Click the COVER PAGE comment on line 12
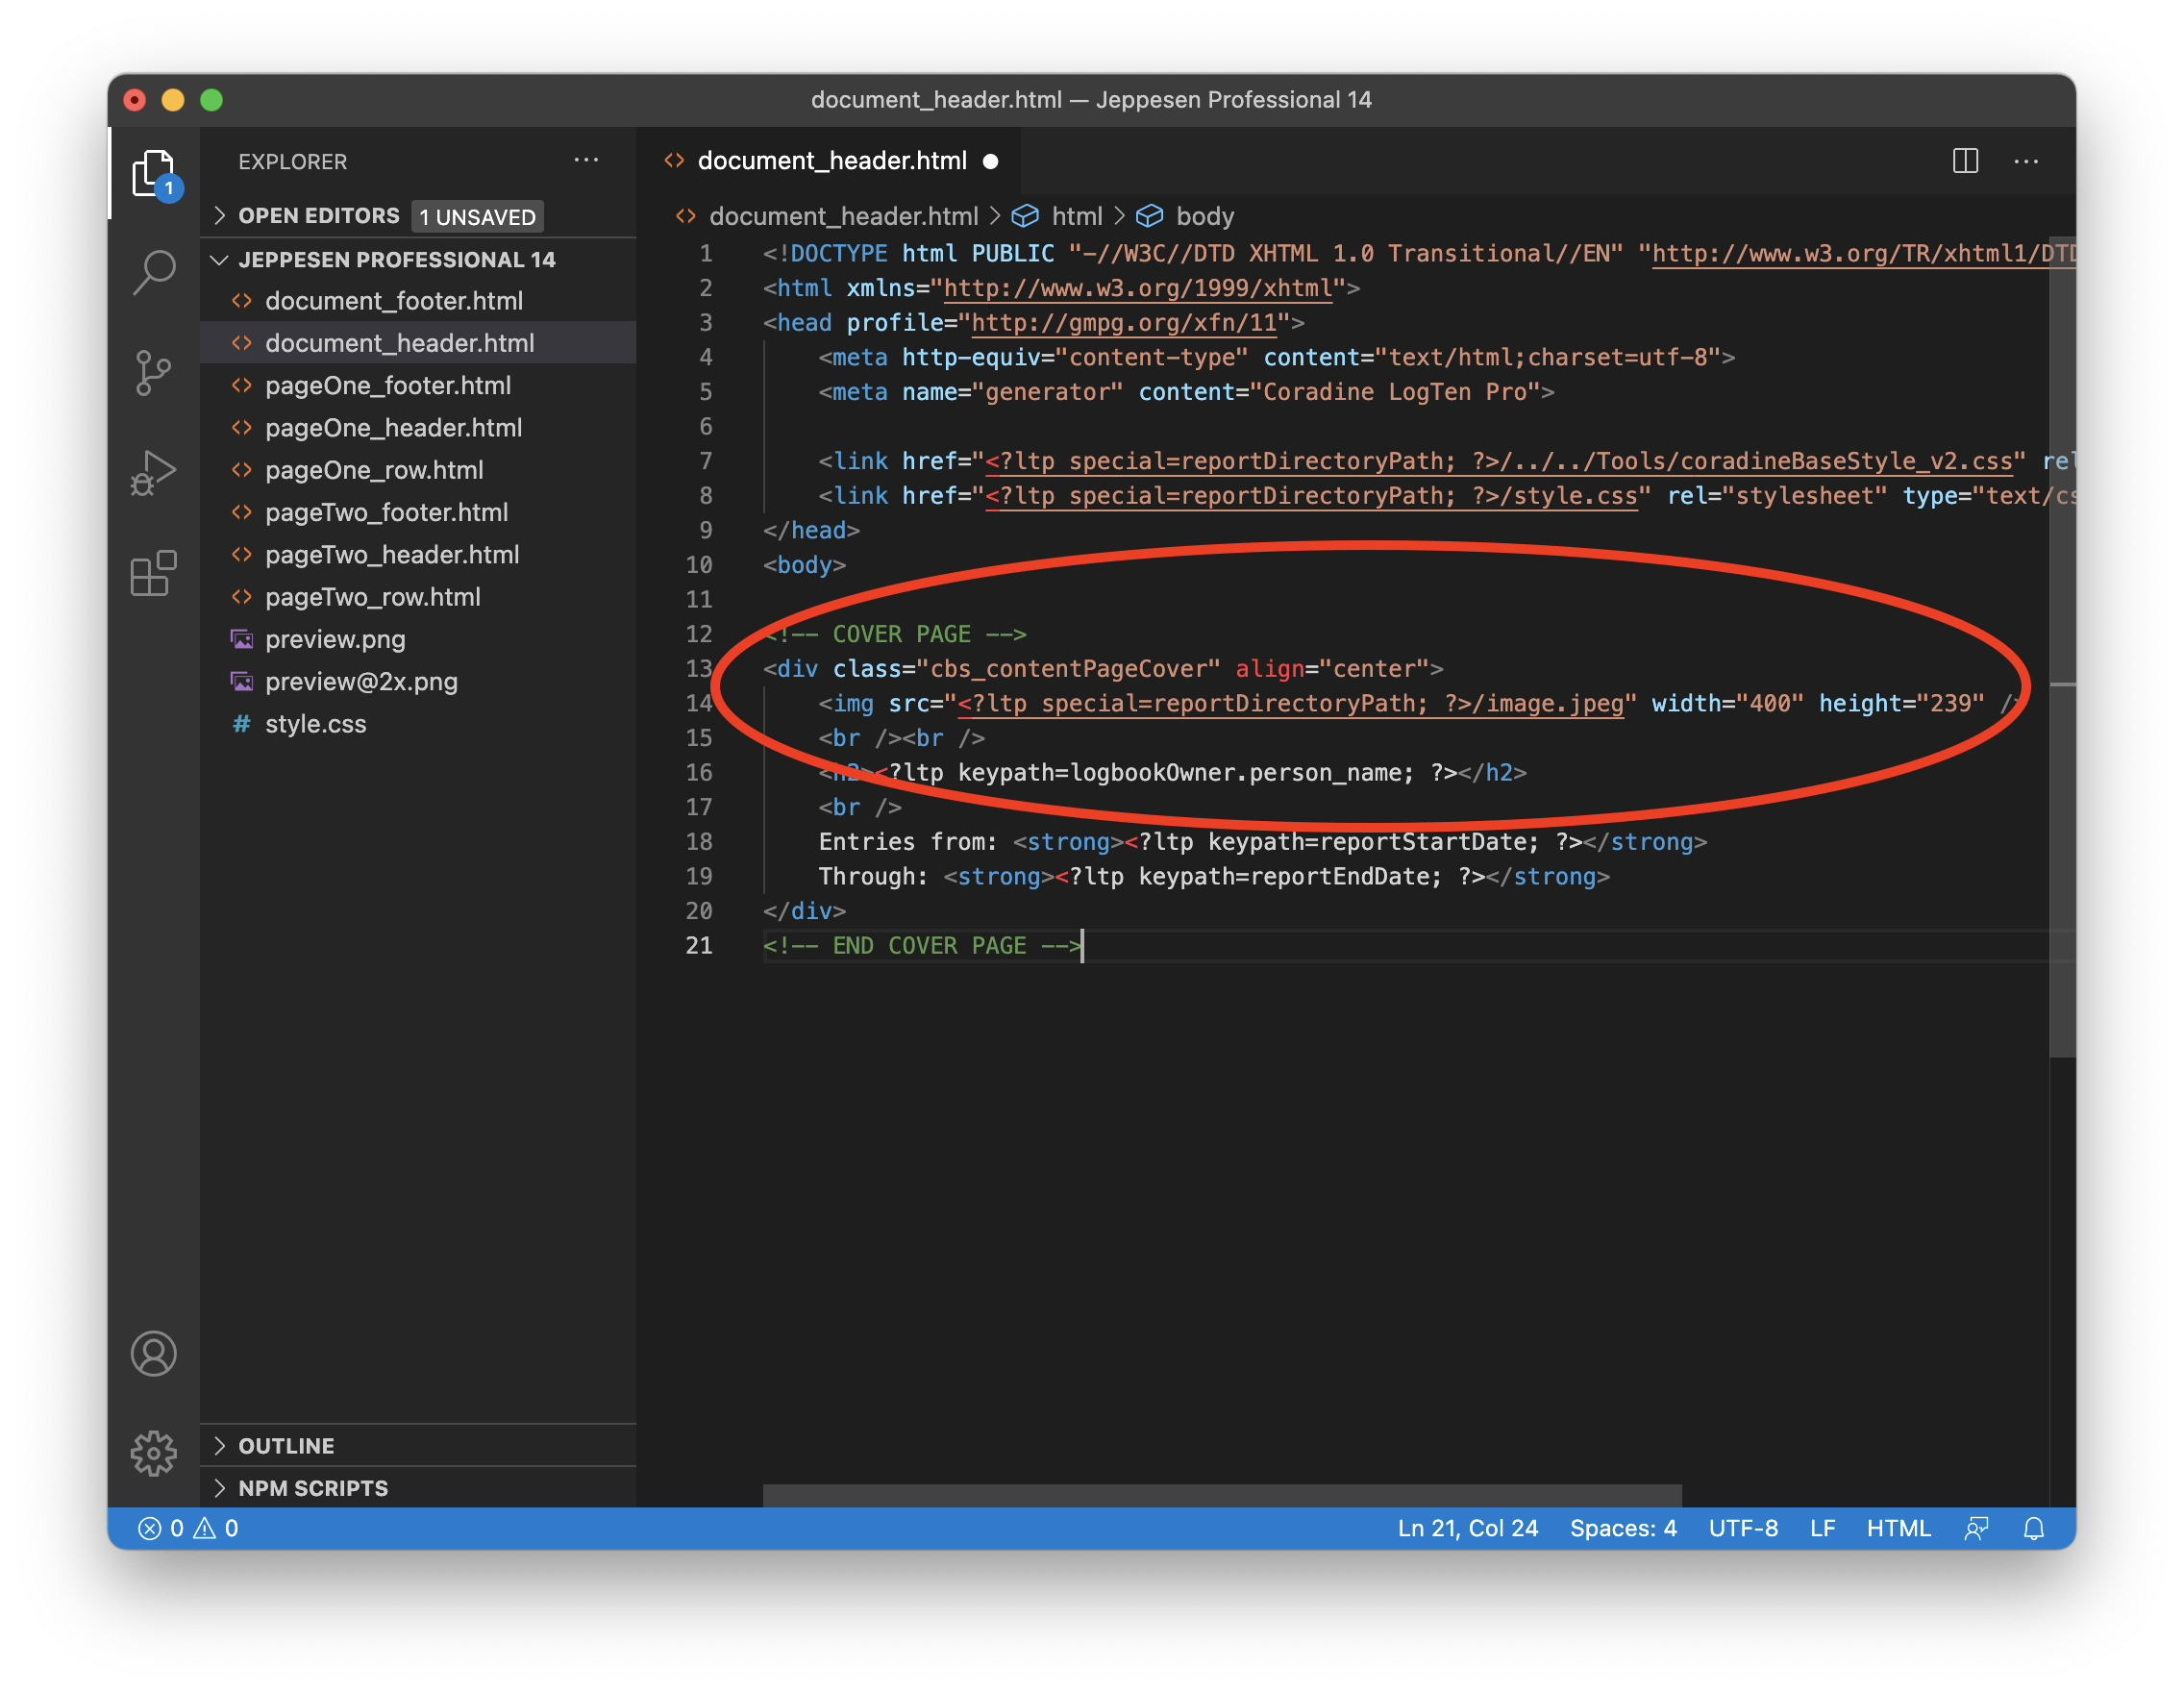Viewport: 2184px width, 1692px height. [894, 634]
